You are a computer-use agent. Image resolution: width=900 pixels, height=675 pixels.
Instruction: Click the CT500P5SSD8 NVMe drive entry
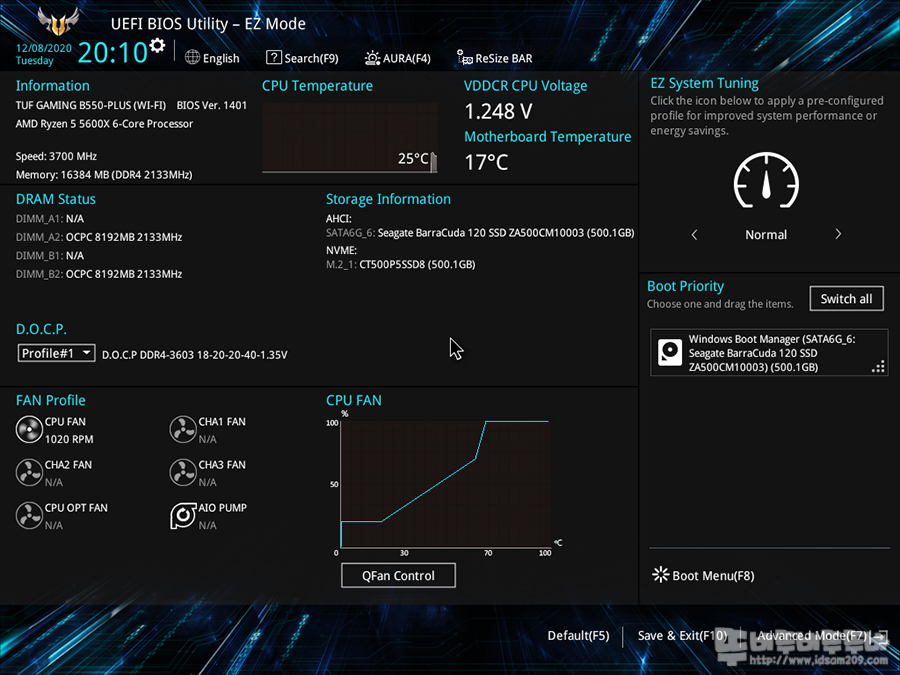[401, 265]
